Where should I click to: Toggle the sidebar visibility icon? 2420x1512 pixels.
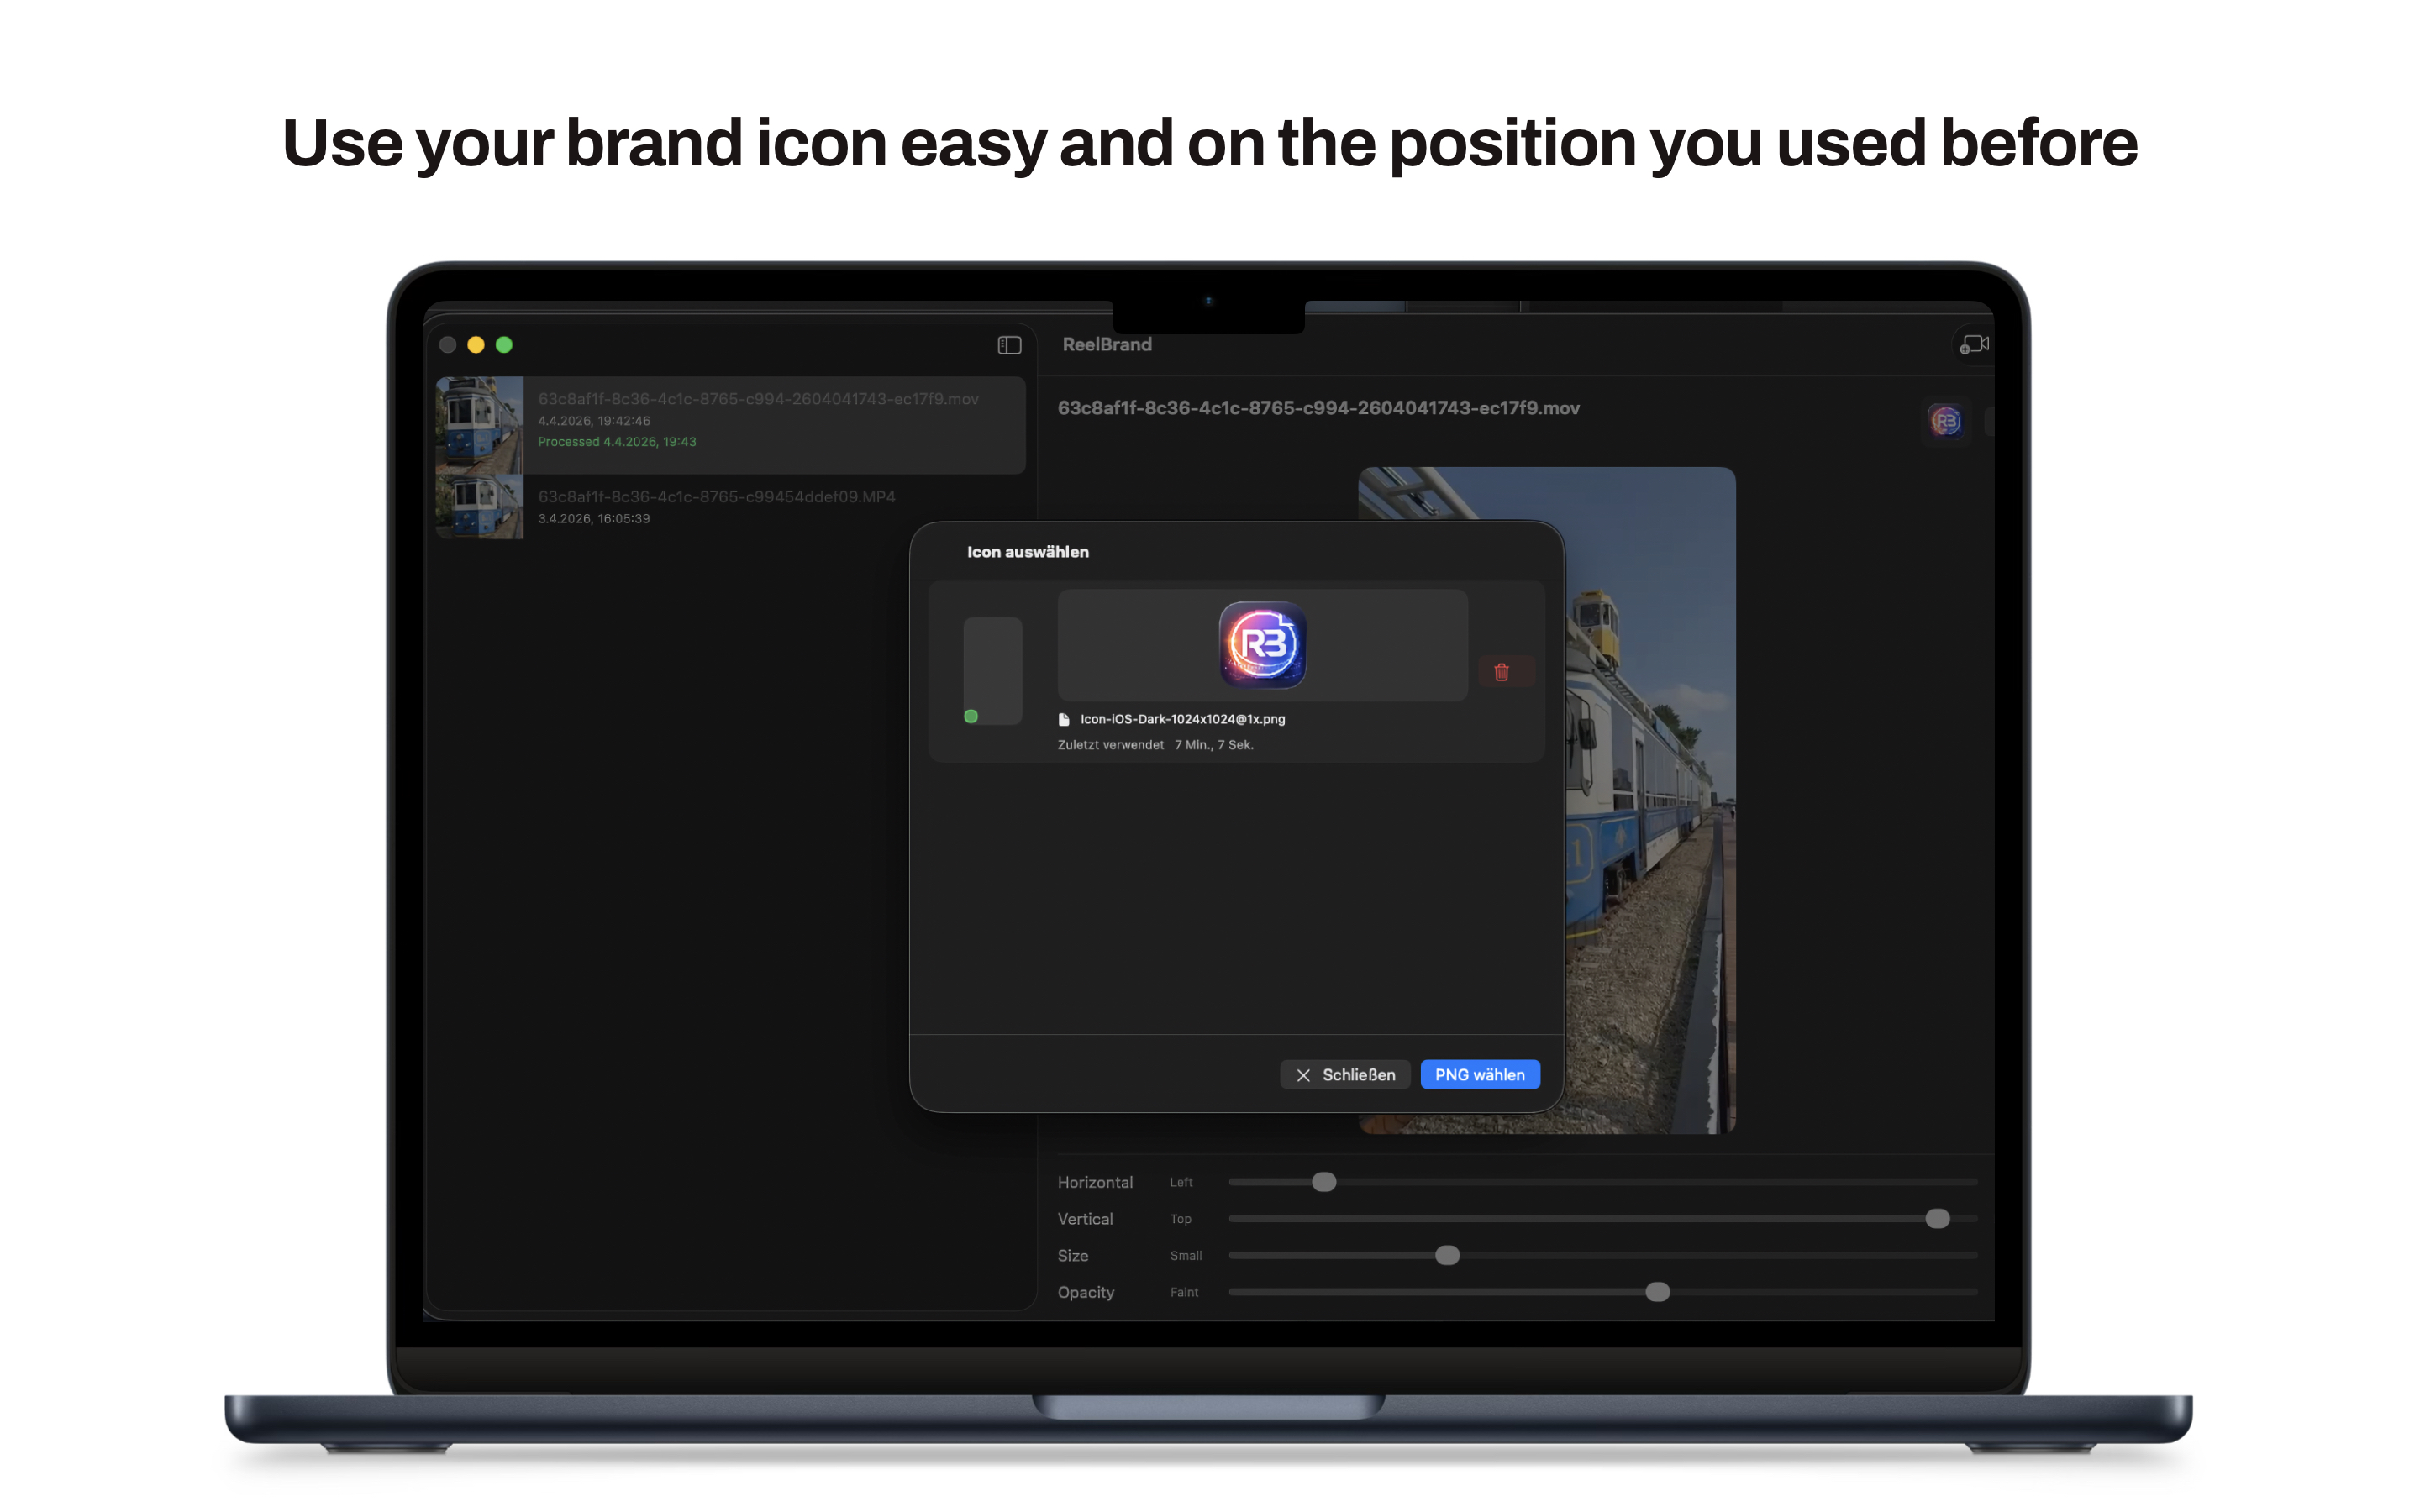(1009, 344)
